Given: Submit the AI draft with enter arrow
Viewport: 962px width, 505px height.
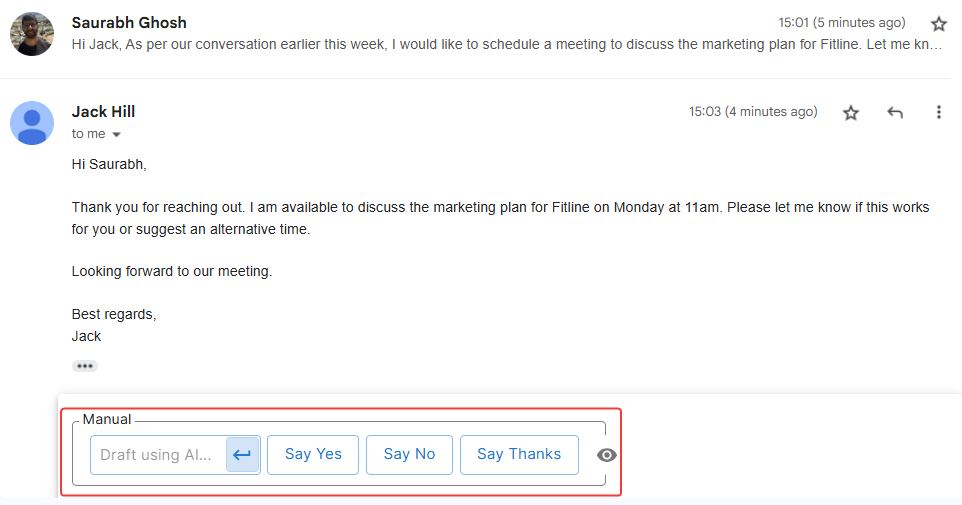Looking at the screenshot, I should (x=242, y=455).
